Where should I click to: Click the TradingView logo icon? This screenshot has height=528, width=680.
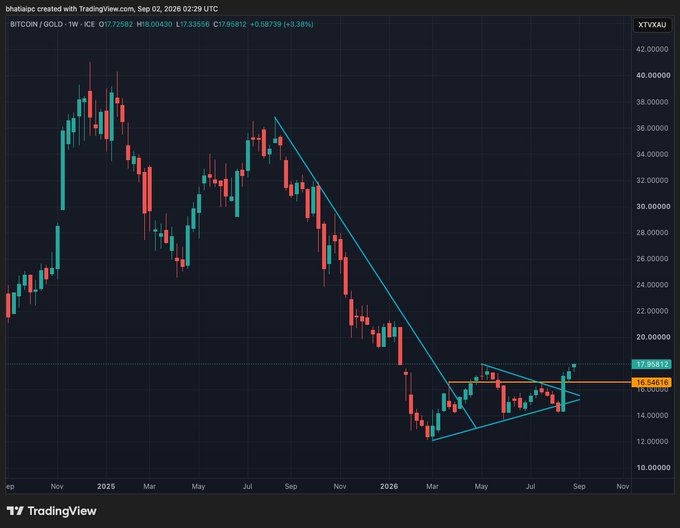(15, 511)
